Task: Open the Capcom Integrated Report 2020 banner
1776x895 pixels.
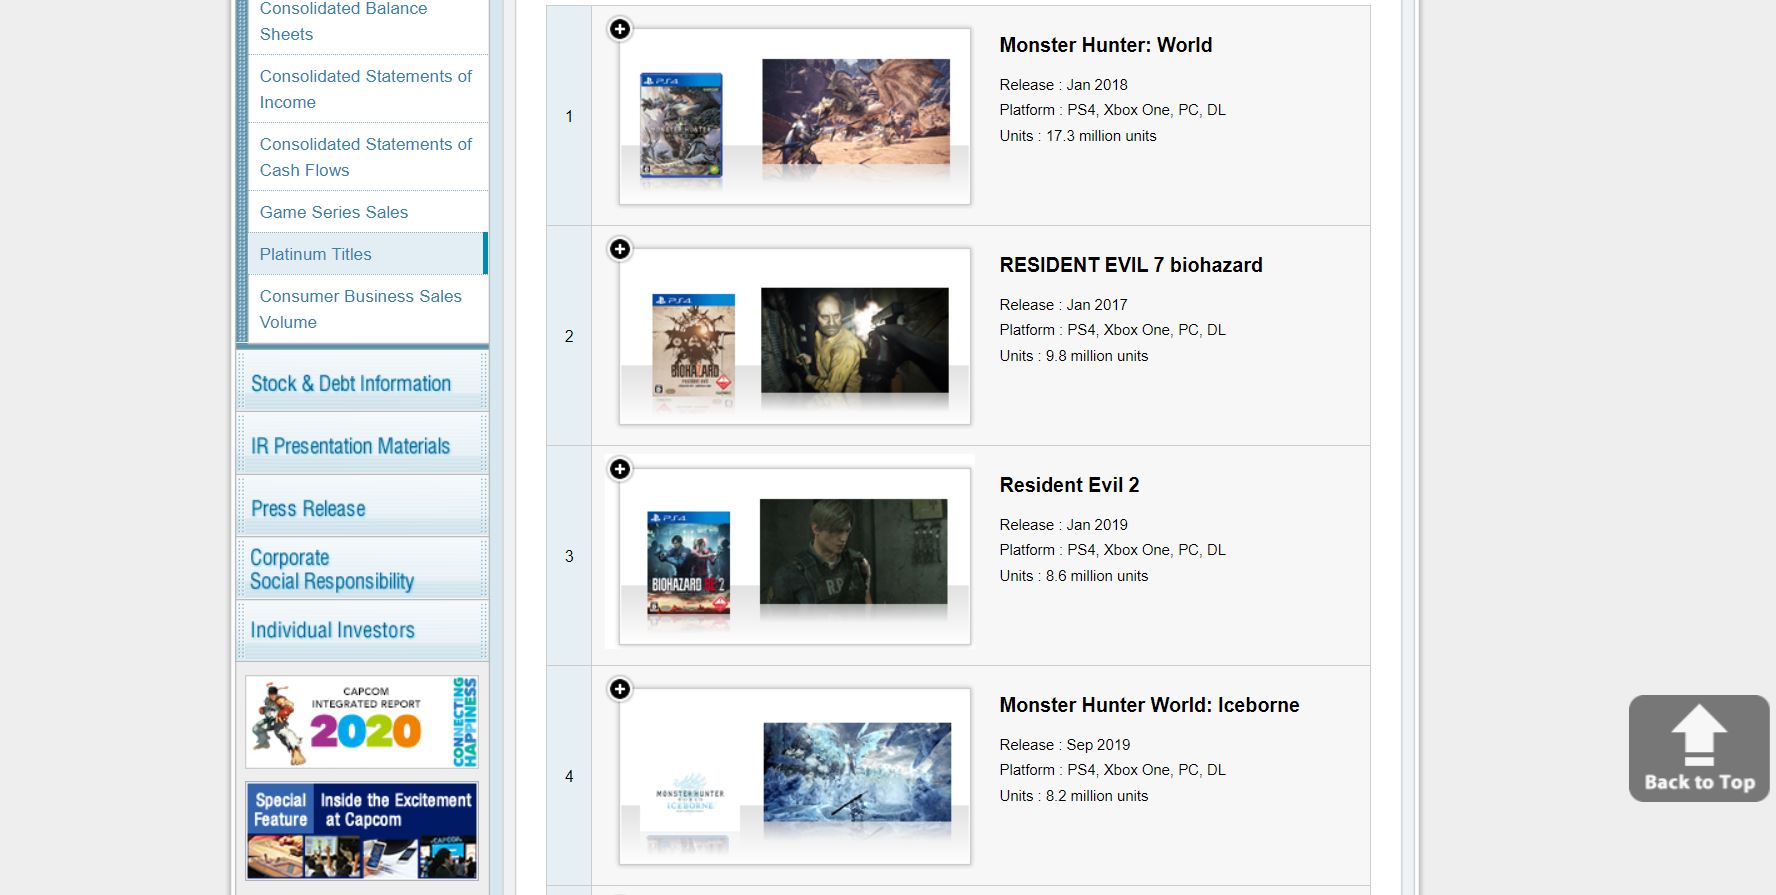Action: (362, 722)
